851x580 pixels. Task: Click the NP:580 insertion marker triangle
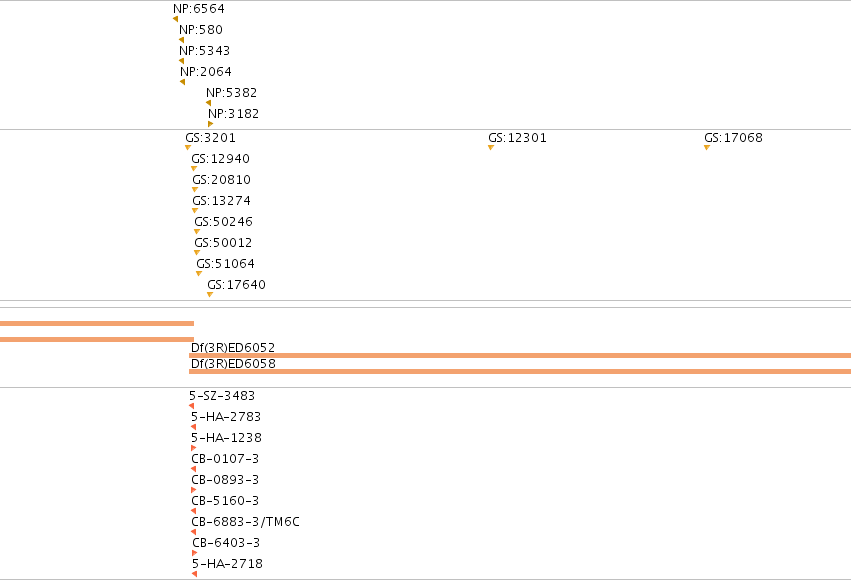[x=181, y=40]
